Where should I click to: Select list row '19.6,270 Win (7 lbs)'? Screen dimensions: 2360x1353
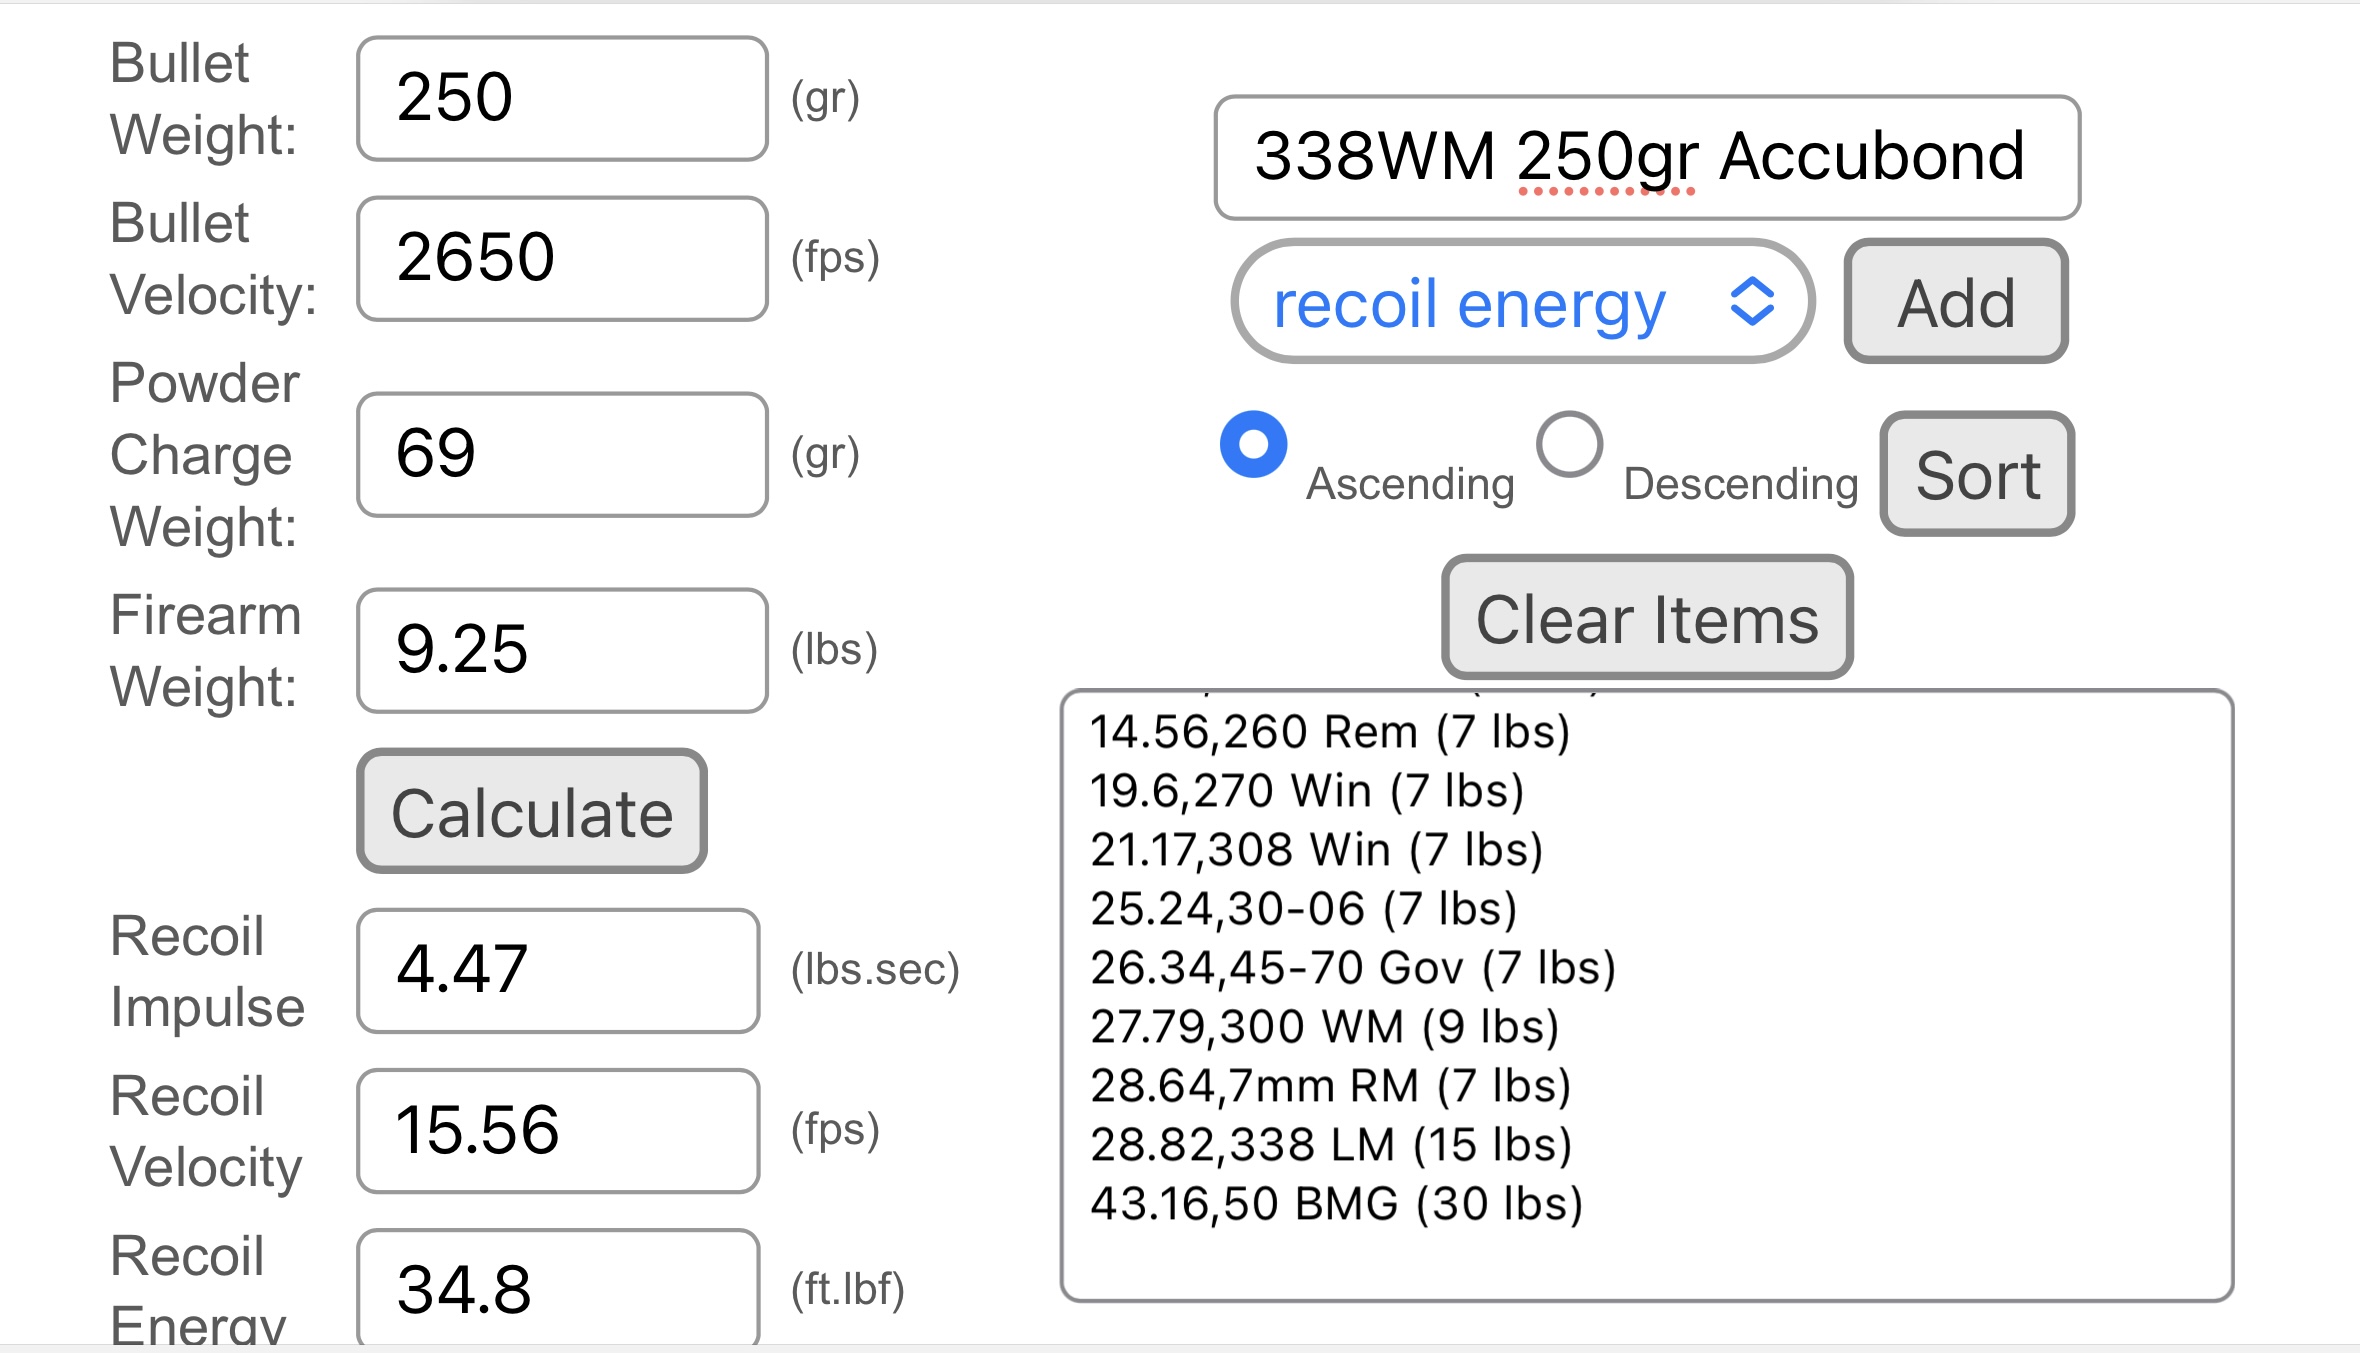click(1307, 791)
